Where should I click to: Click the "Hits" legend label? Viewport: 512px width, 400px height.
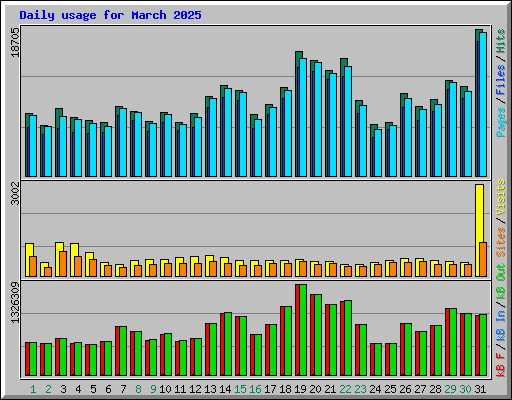[501, 41]
